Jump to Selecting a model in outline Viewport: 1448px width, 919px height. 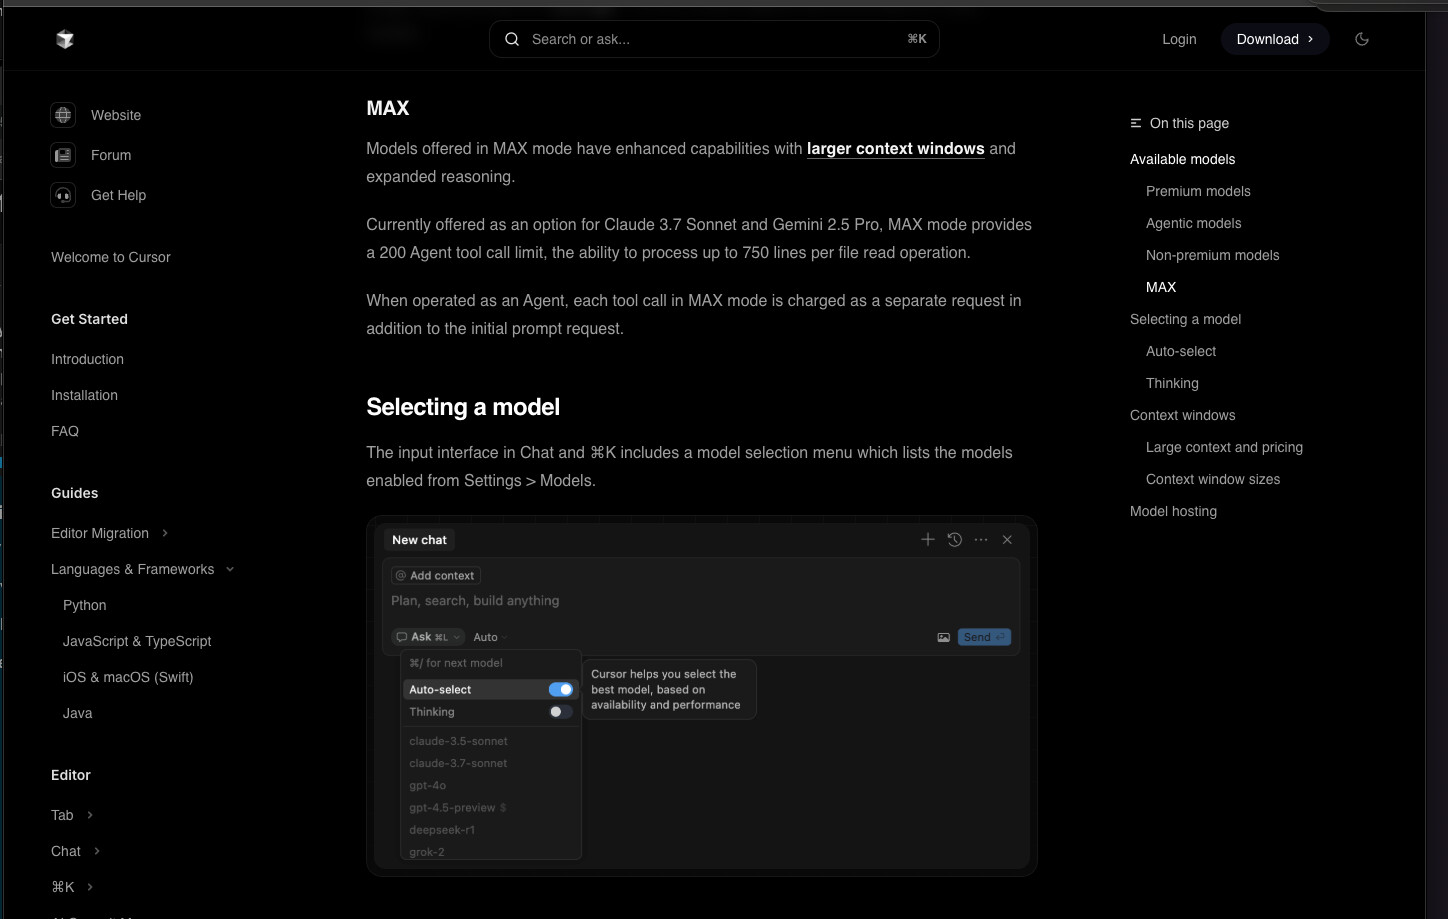tap(1185, 319)
